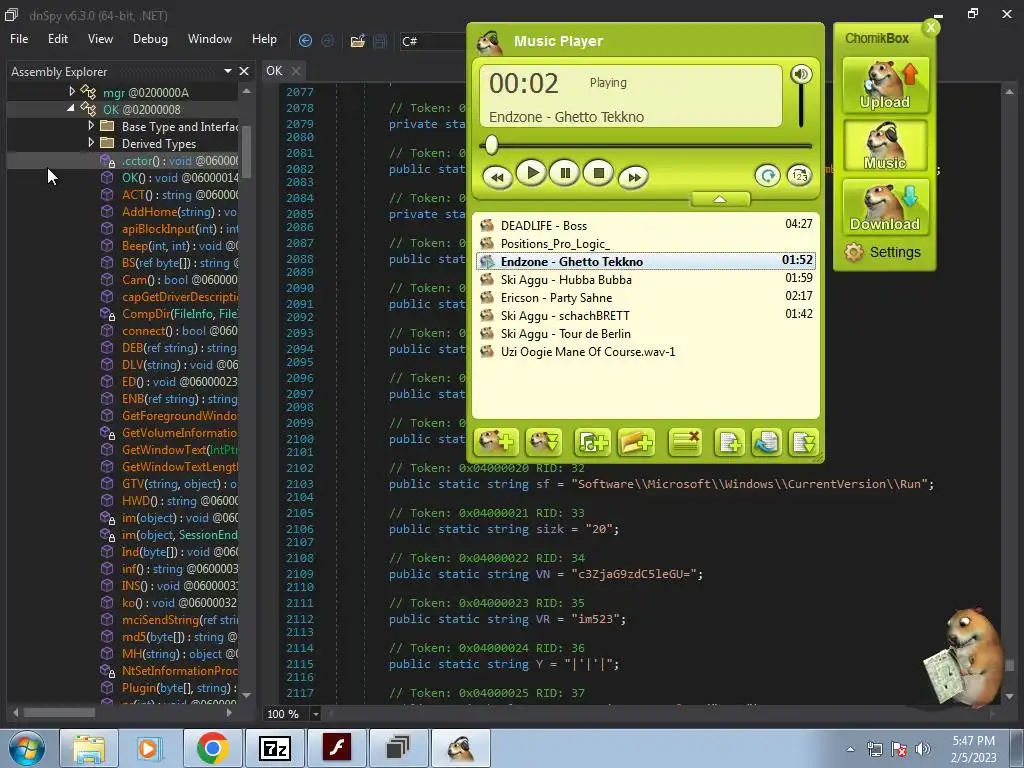Collapse the OK @02000008 node
The height and width of the screenshot is (768, 1024).
(71, 108)
